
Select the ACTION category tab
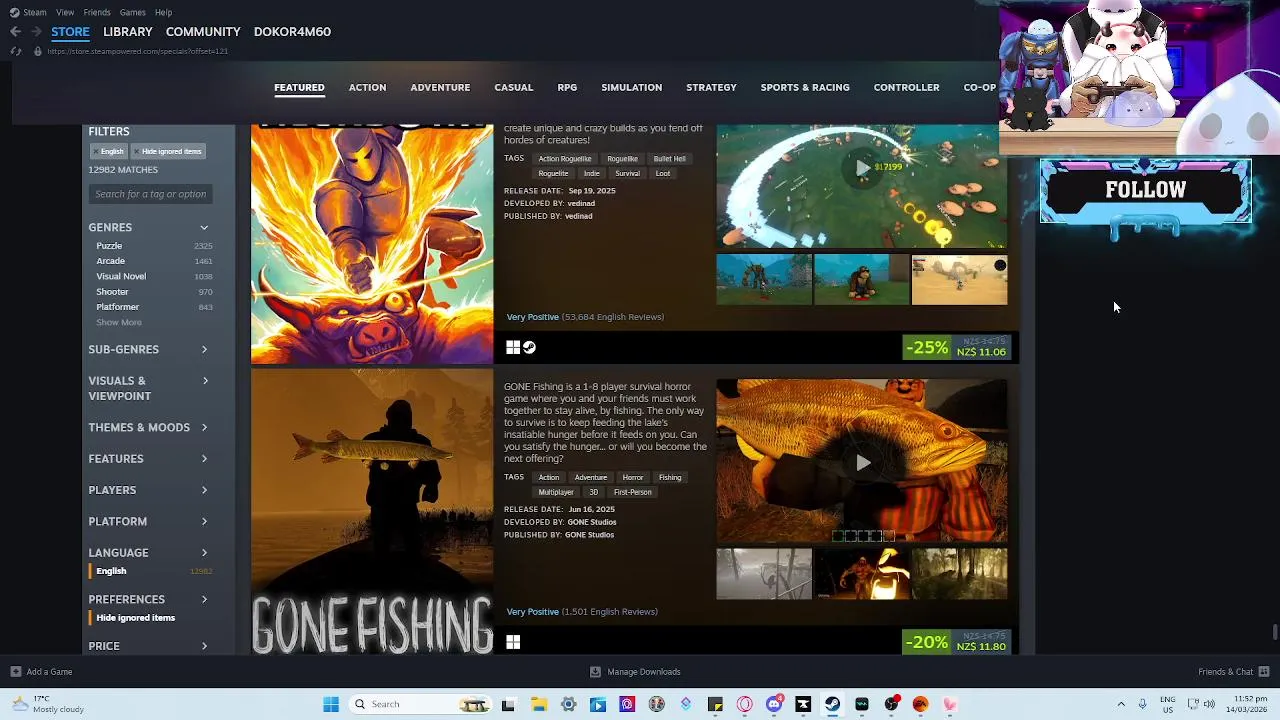[x=367, y=87]
